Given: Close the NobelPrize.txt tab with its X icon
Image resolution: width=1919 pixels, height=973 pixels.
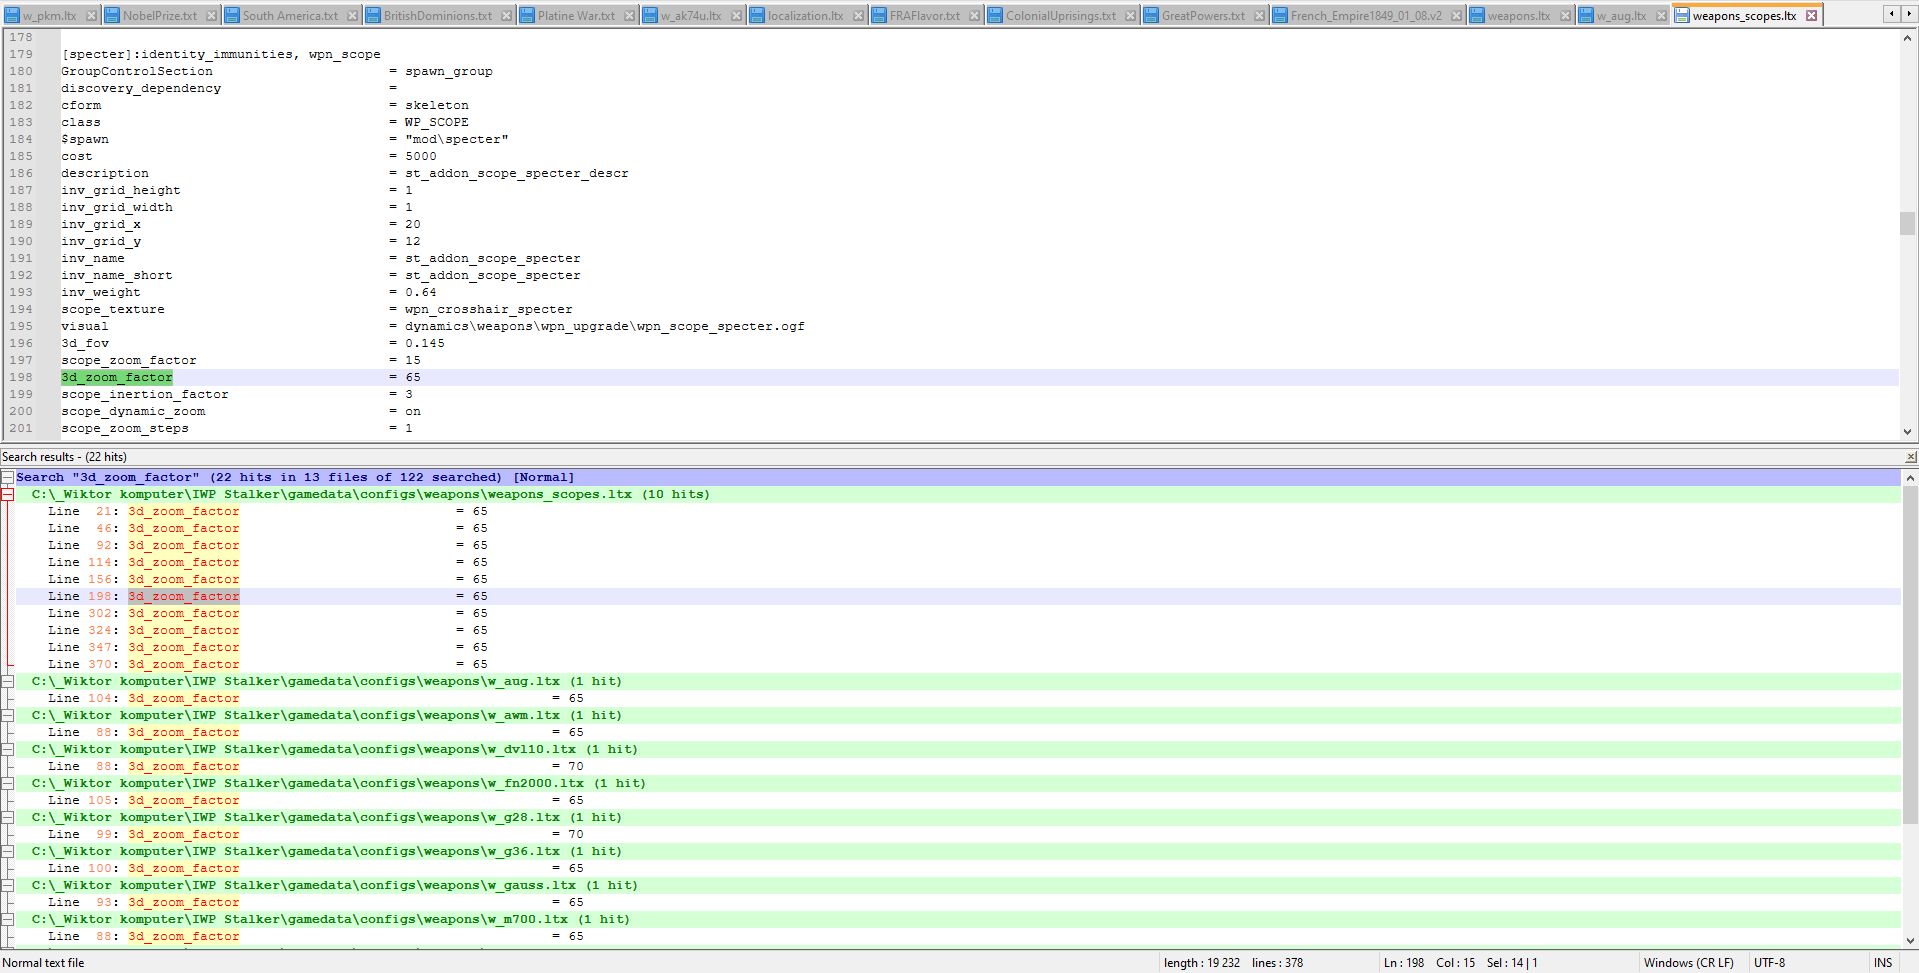Looking at the screenshot, I should [212, 16].
